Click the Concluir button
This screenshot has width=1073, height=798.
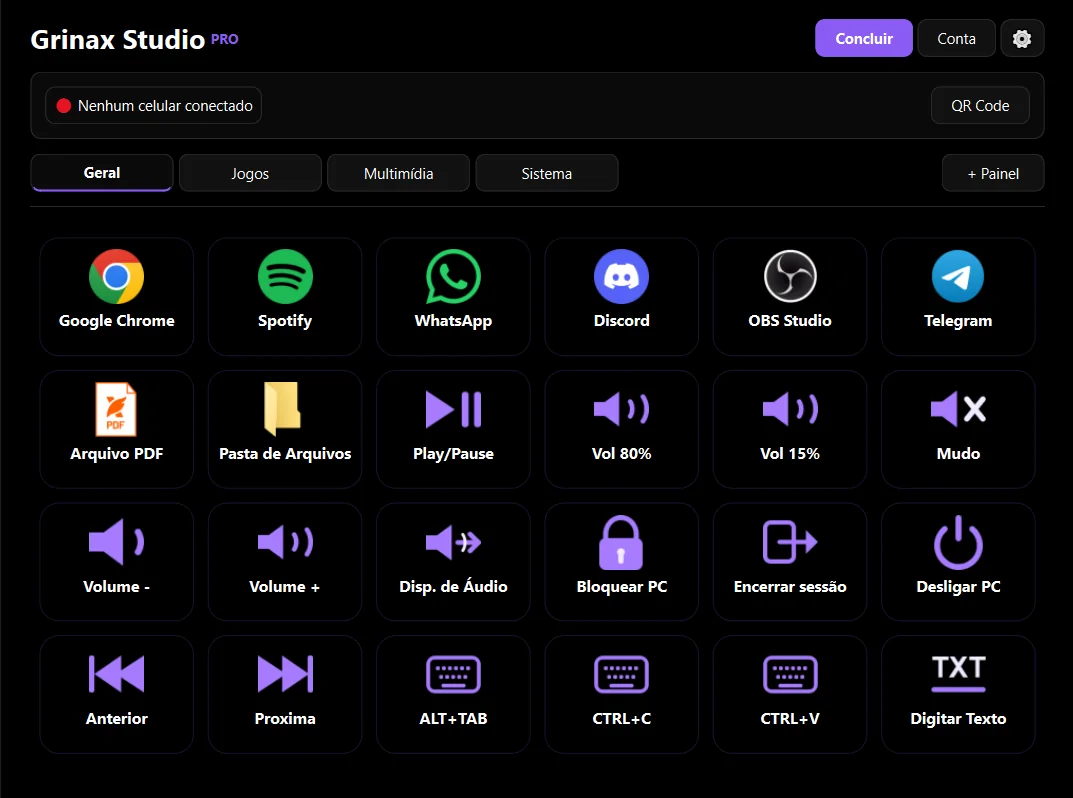(x=864, y=38)
